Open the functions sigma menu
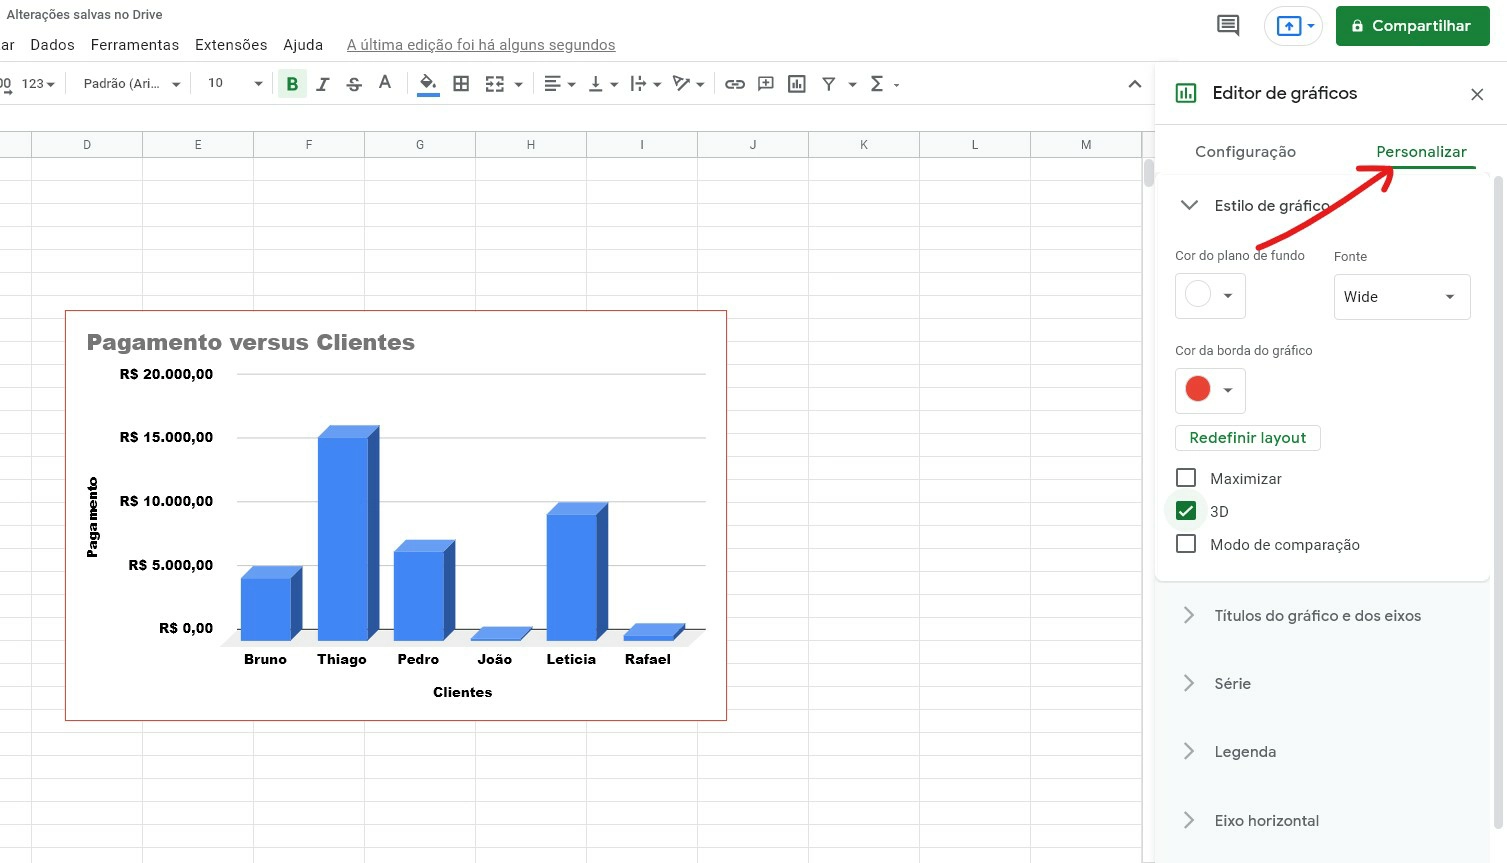1507x863 pixels. [884, 84]
